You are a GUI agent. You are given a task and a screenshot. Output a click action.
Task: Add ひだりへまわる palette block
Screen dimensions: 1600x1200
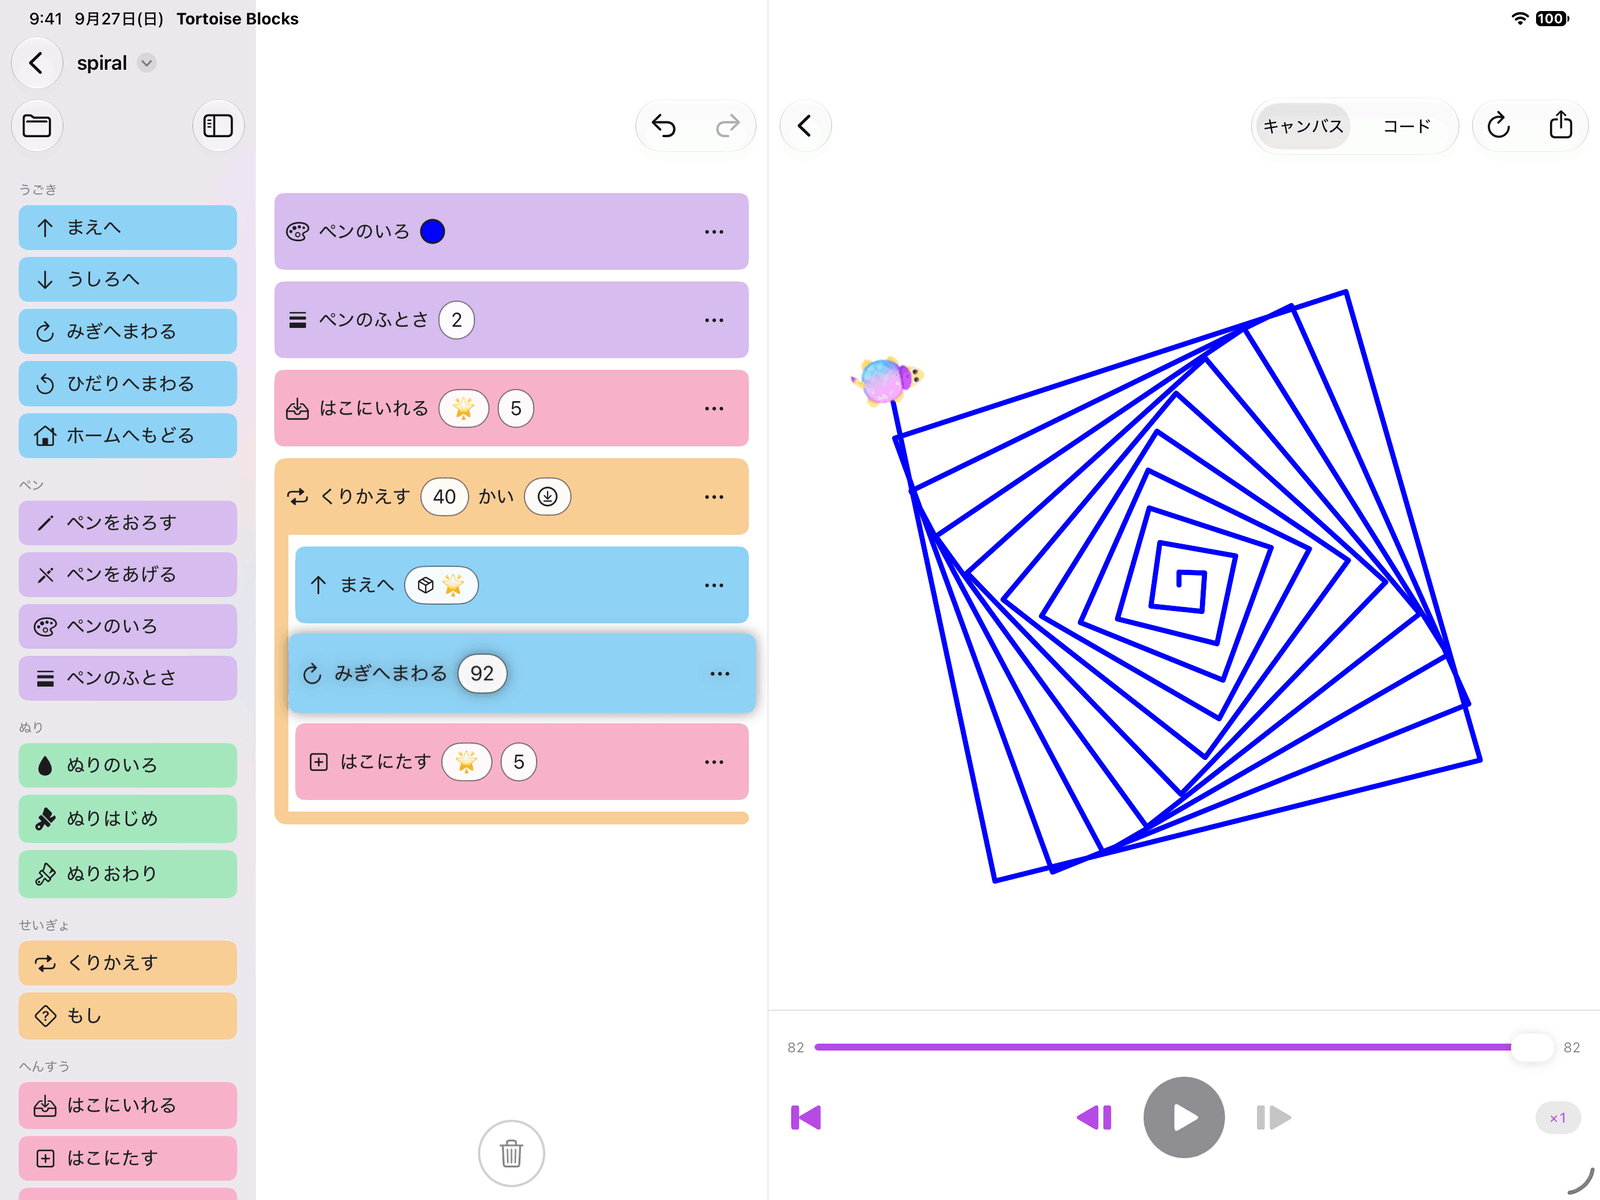[x=128, y=384]
